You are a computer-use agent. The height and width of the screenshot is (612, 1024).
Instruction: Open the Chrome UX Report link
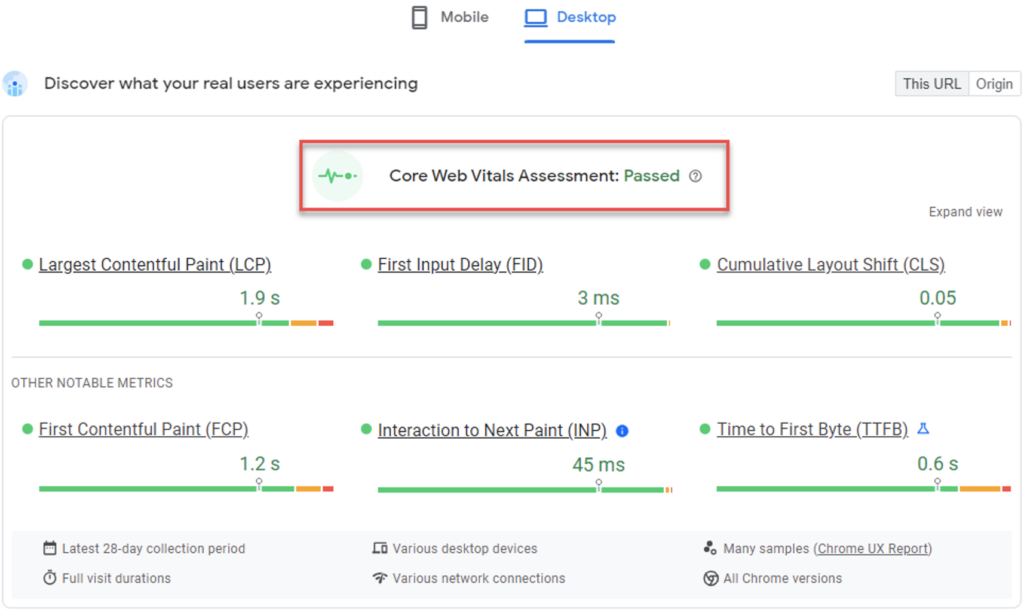[x=873, y=548]
